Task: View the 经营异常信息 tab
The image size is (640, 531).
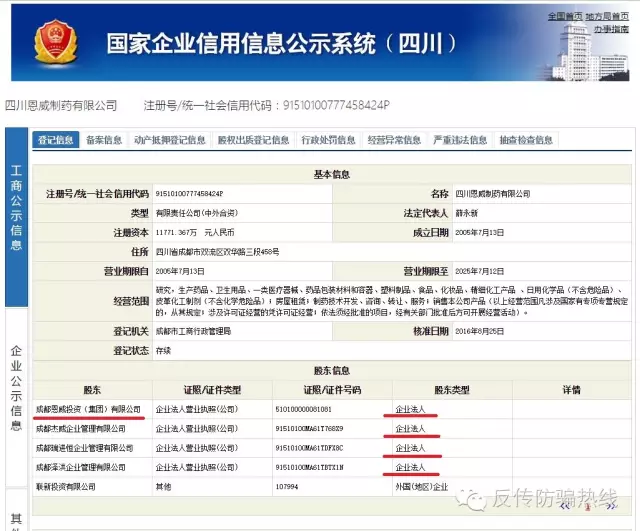Action: (x=394, y=140)
